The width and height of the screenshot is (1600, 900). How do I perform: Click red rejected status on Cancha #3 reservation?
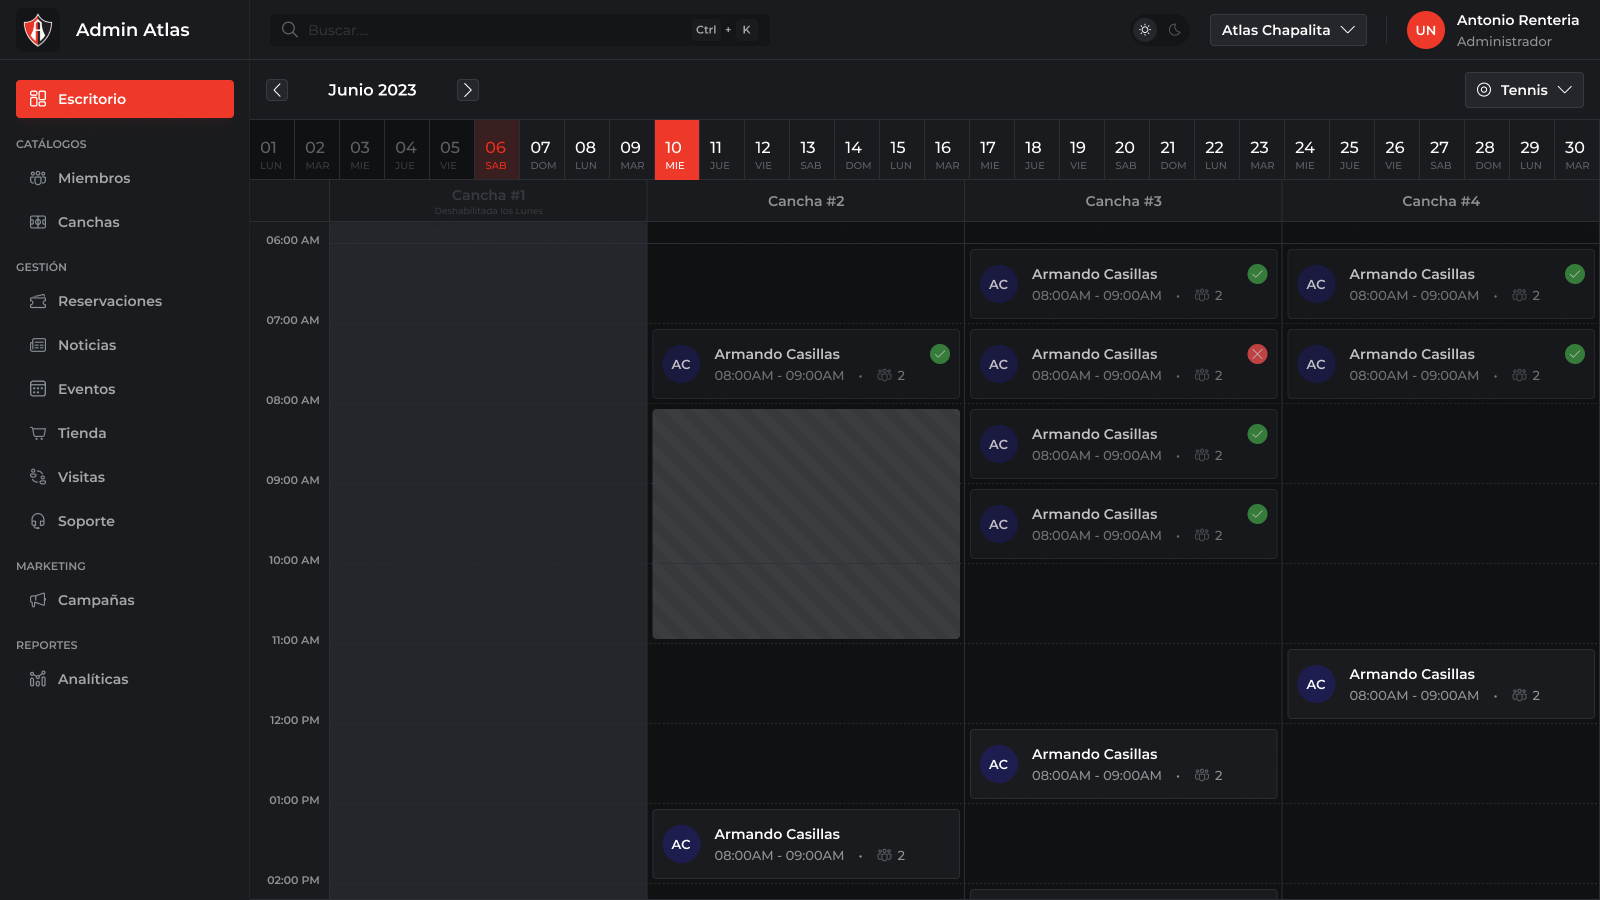point(1257,354)
